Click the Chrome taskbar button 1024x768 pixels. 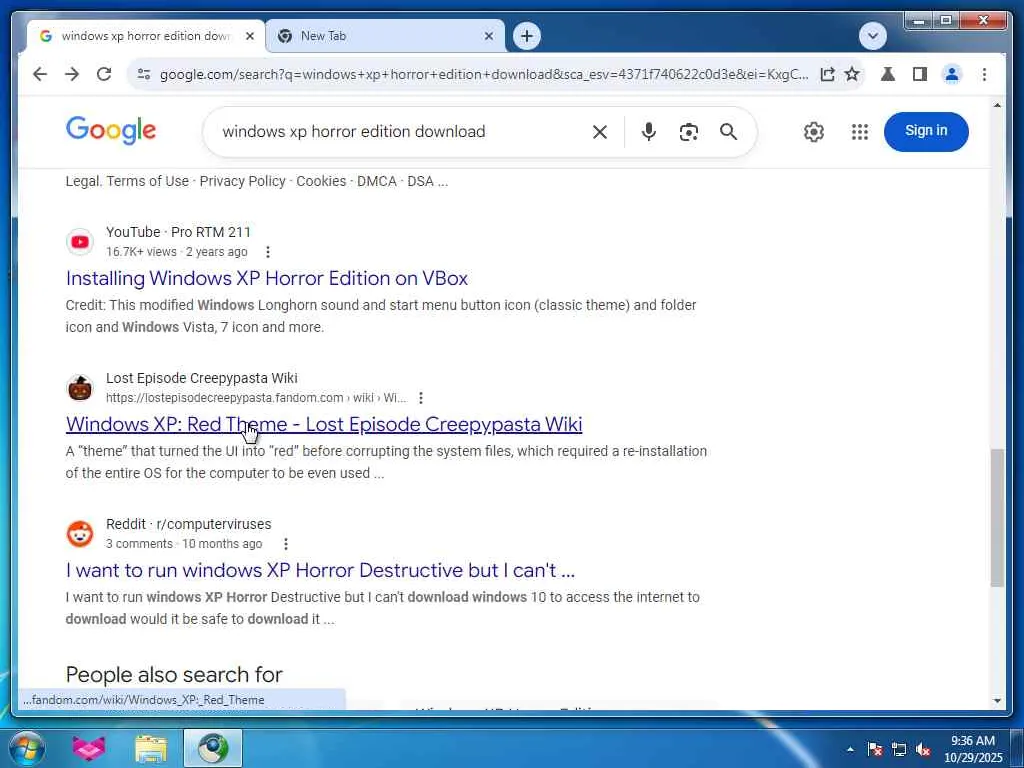click(213, 748)
